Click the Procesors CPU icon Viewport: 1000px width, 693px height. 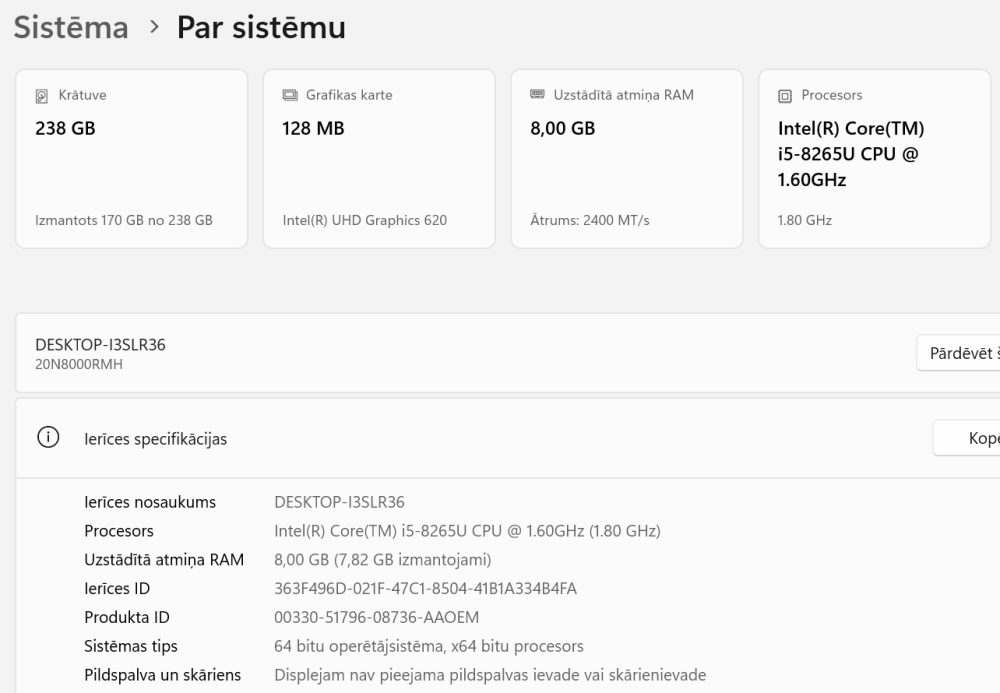pos(785,96)
